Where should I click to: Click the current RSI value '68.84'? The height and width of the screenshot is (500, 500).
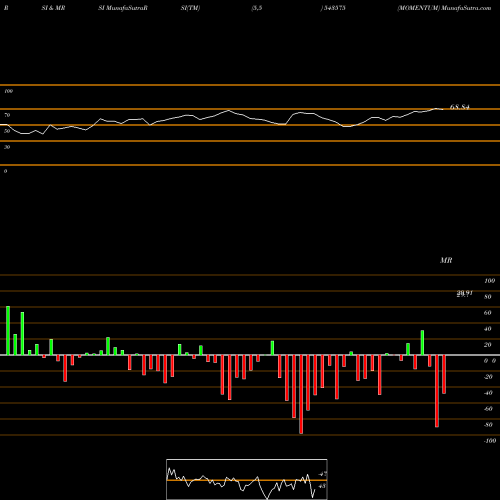(x=460, y=107)
